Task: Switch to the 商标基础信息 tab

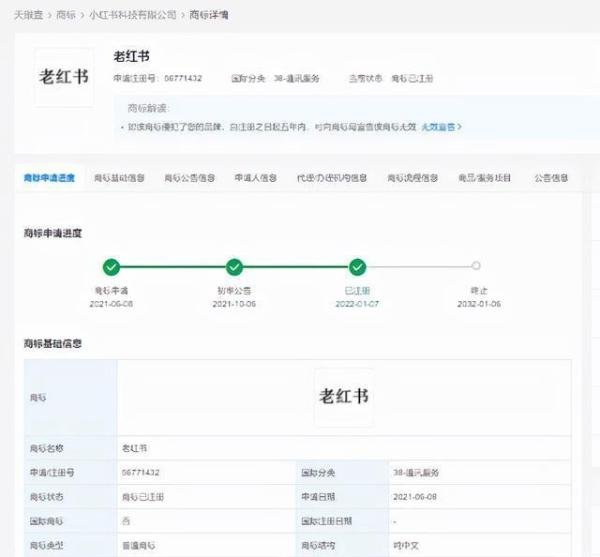Action: pos(119,178)
